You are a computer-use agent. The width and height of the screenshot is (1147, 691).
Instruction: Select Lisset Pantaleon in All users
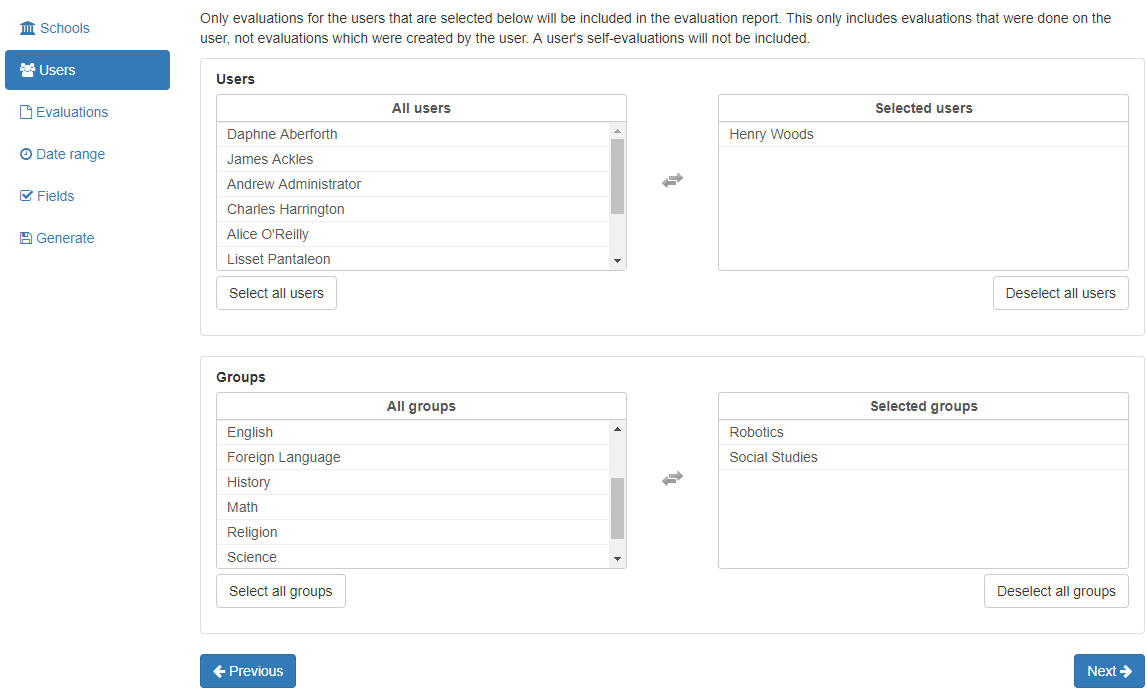[413, 259]
